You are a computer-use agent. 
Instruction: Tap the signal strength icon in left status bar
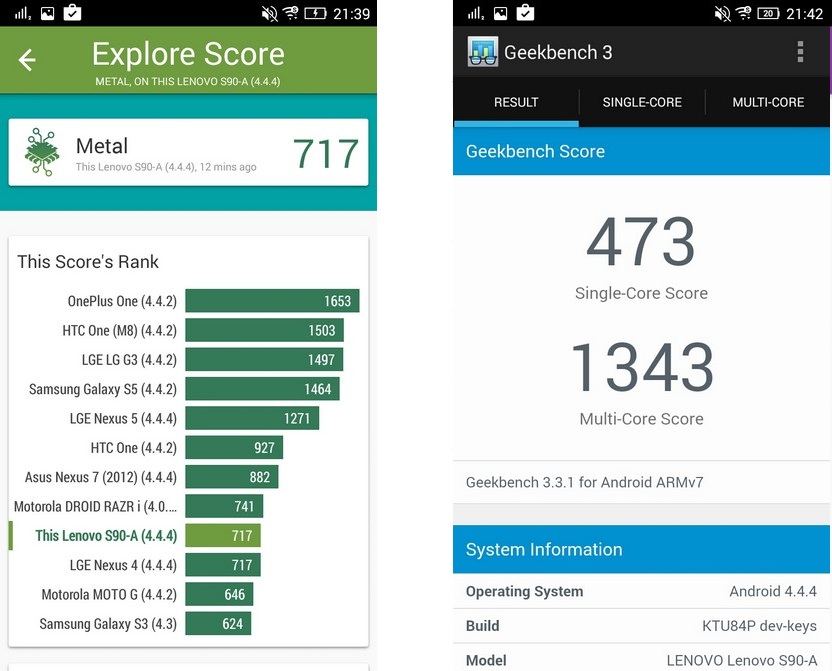(23, 13)
